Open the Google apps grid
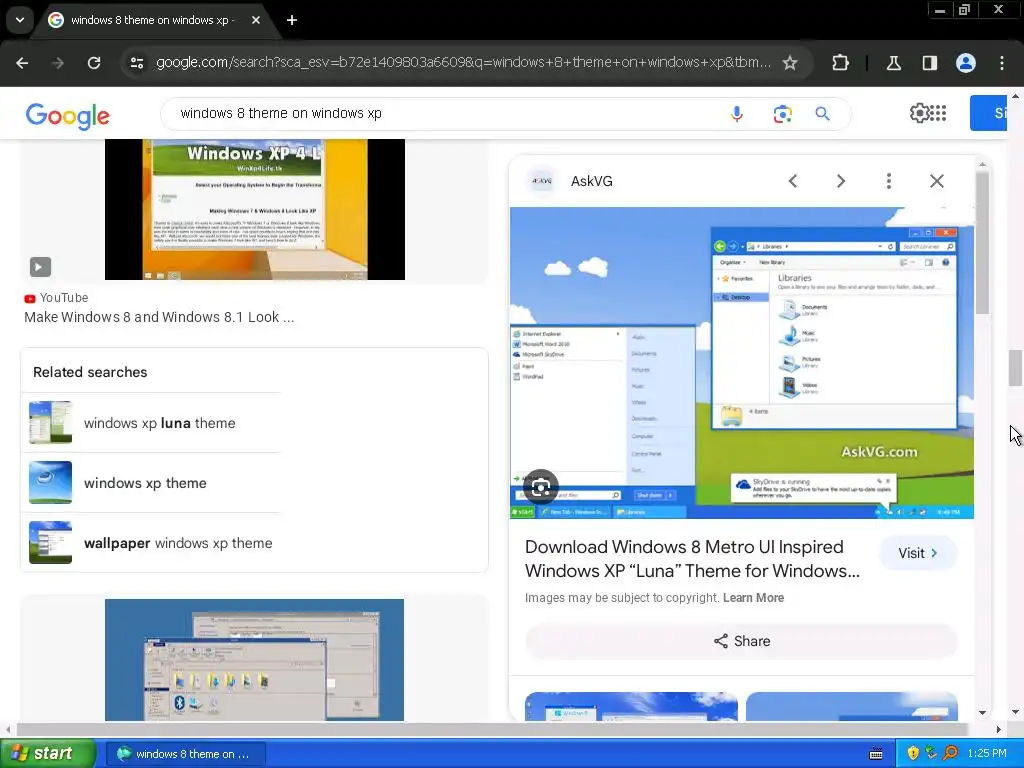 point(938,113)
